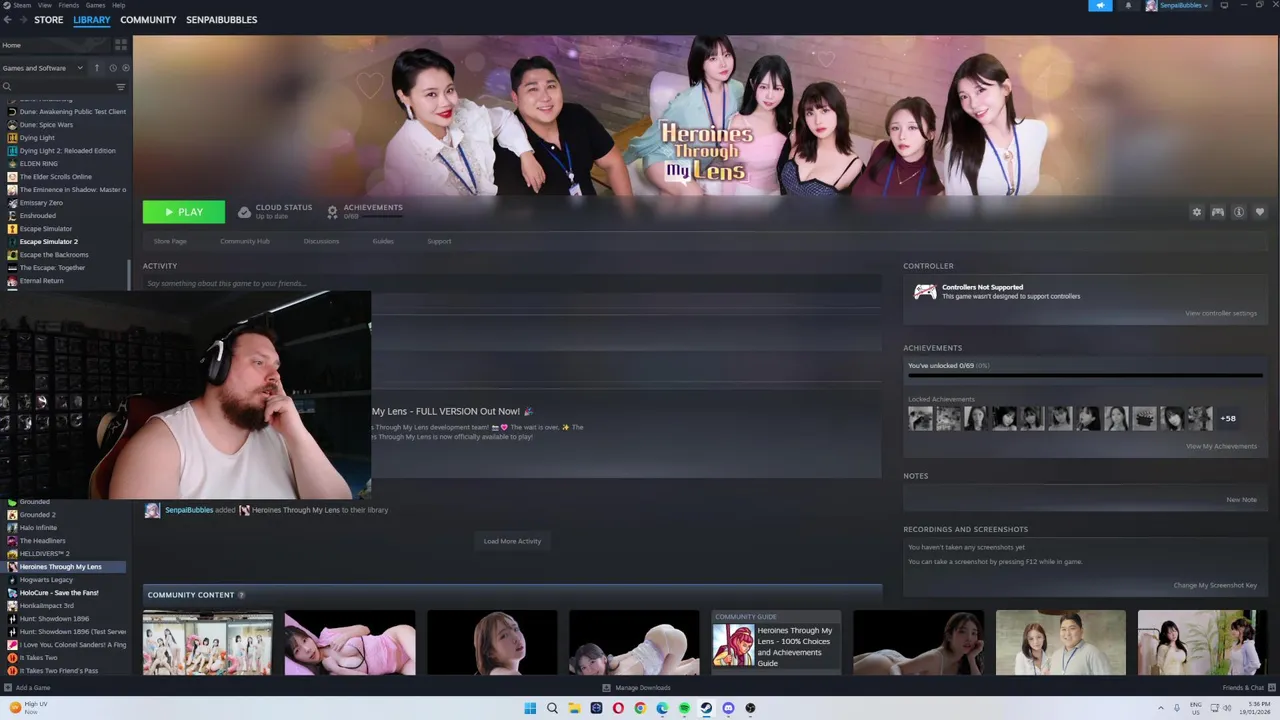Screen dimensions: 1280x720
Task: Switch to the COMMUNITY tab
Action: pos(148,20)
